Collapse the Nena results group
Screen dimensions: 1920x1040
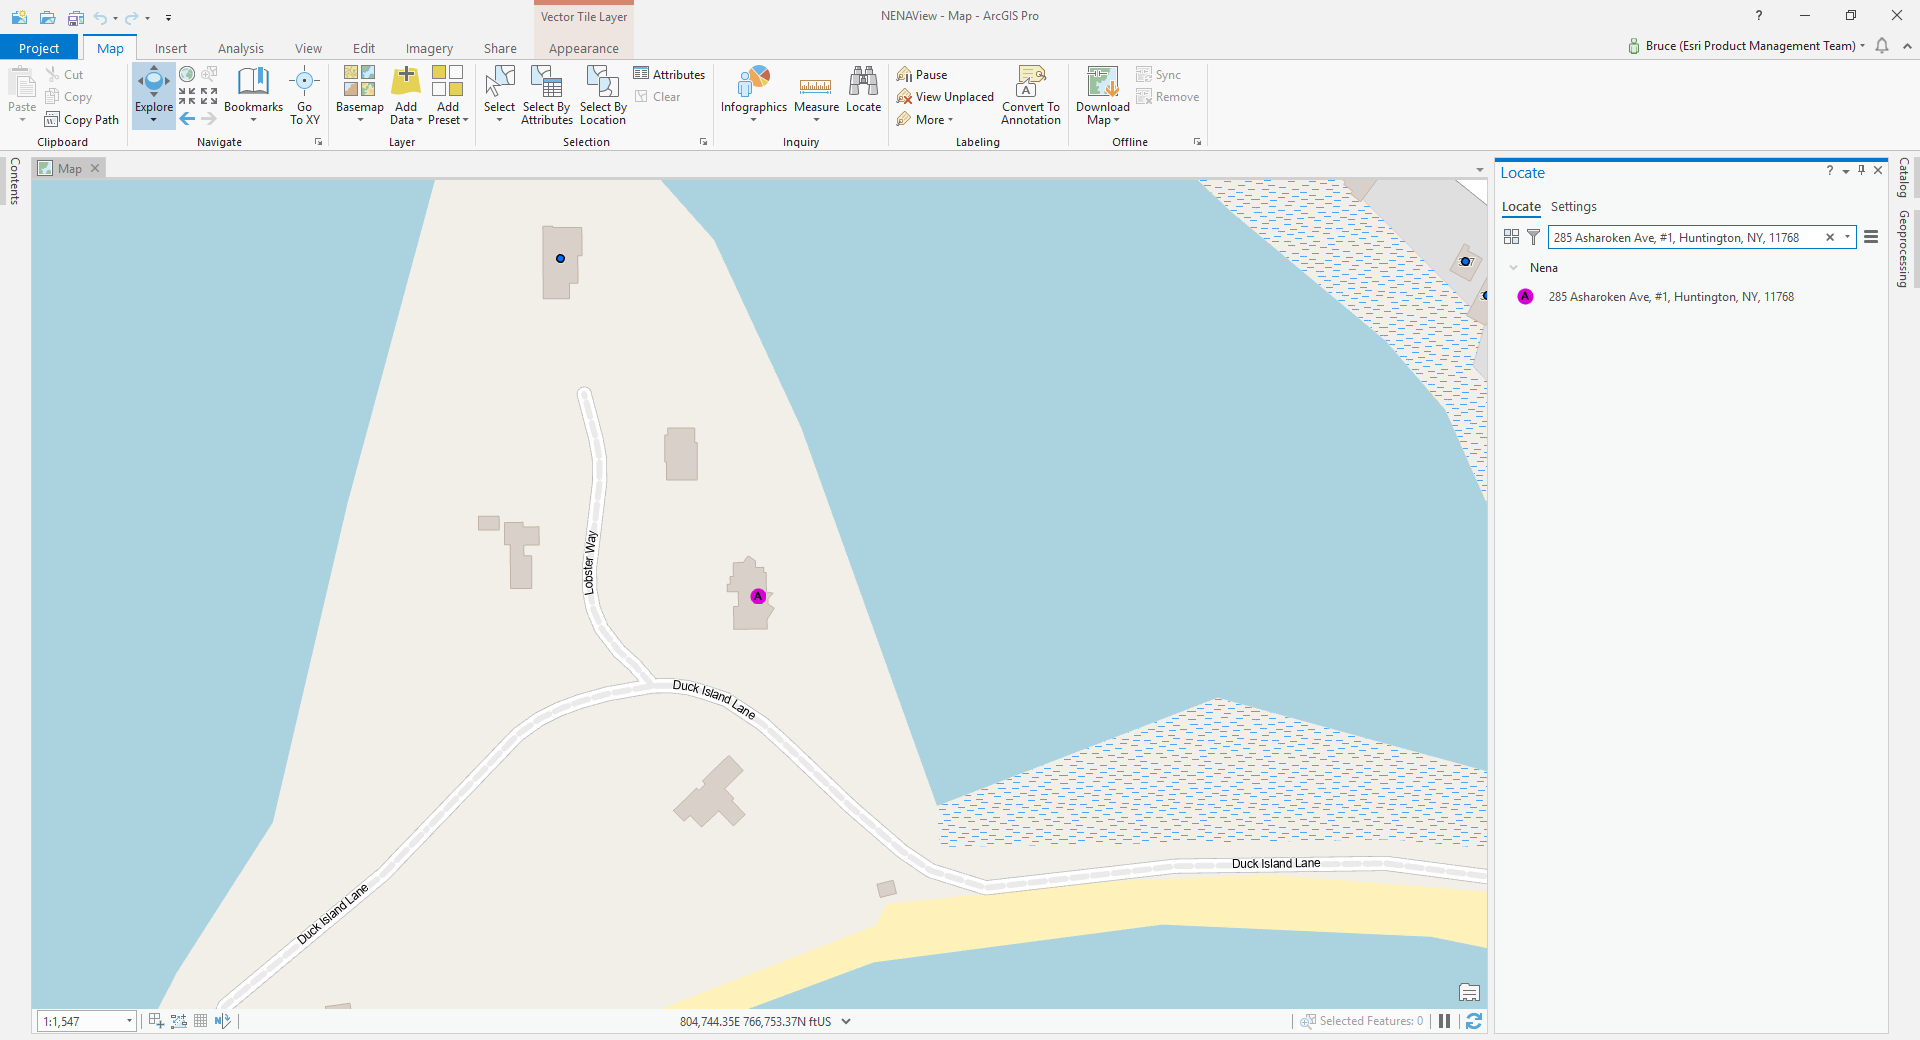click(x=1513, y=268)
